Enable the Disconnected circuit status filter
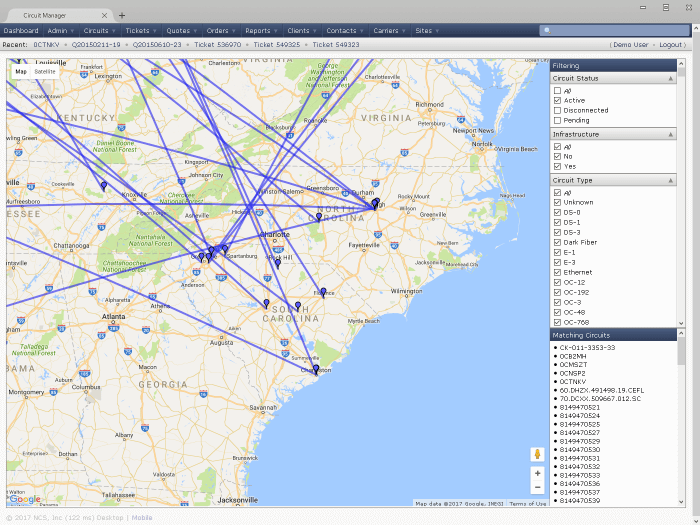Screen dimensions: 700x525 [557, 110]
